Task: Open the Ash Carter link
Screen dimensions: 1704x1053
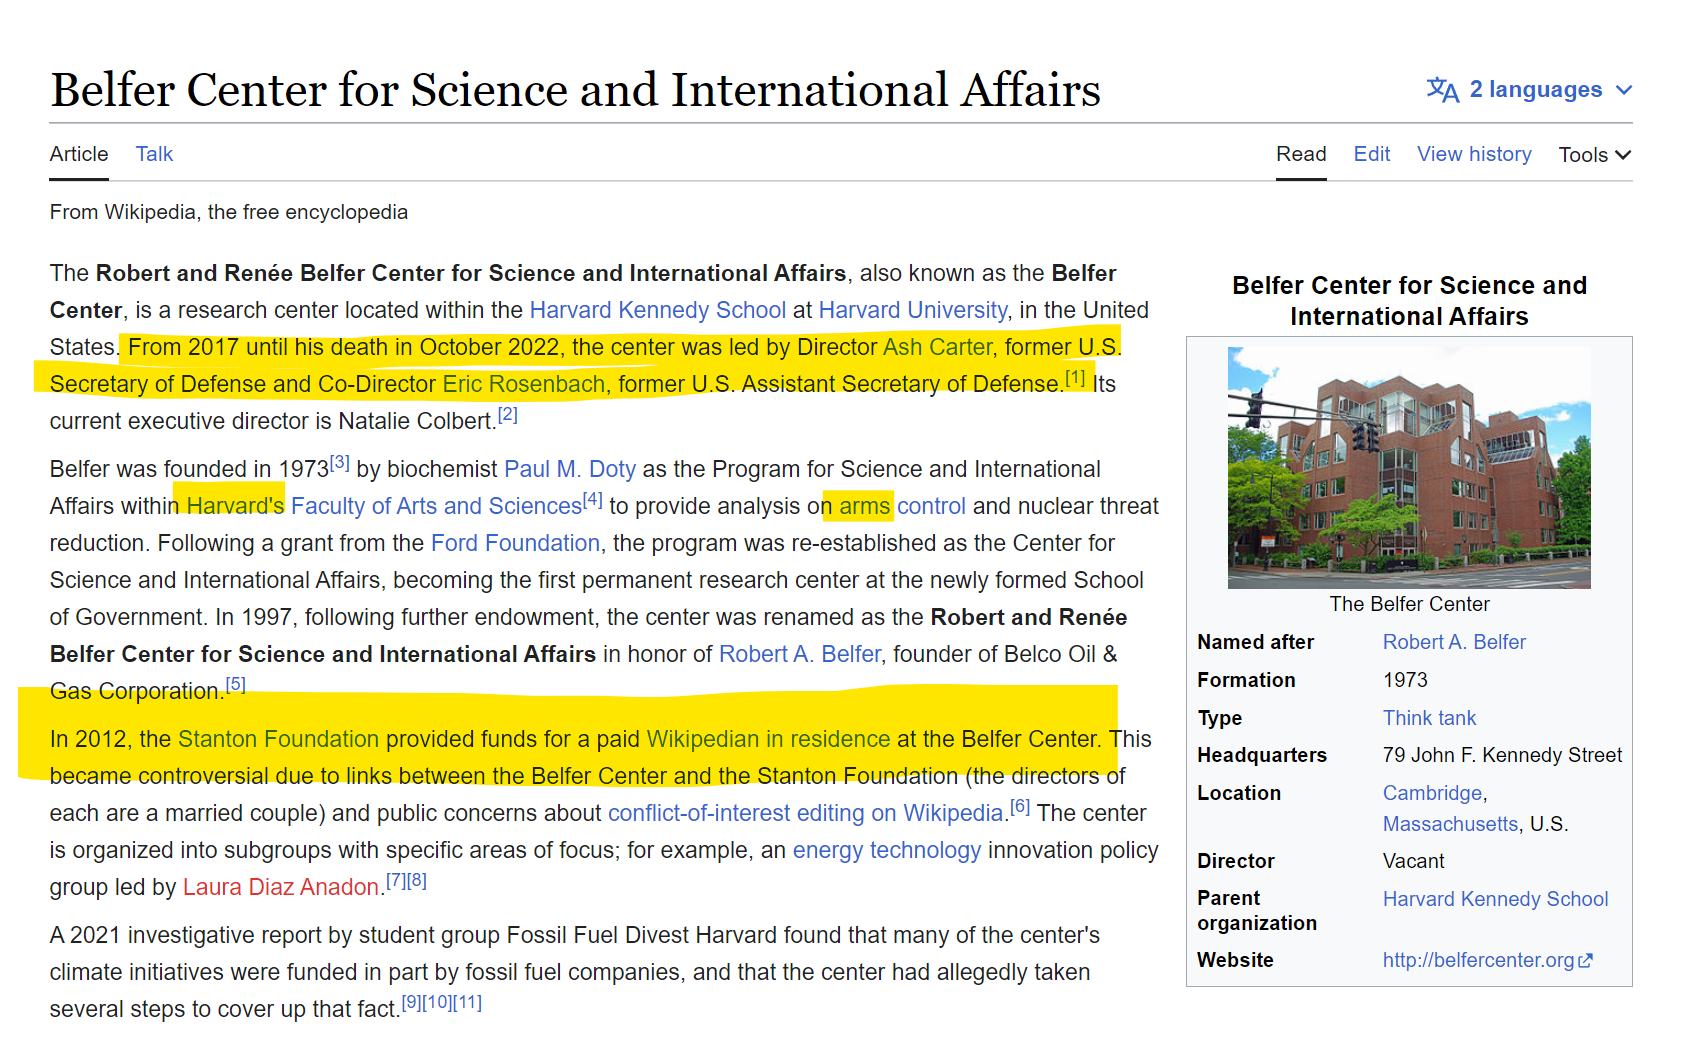Action: [938, 347]
